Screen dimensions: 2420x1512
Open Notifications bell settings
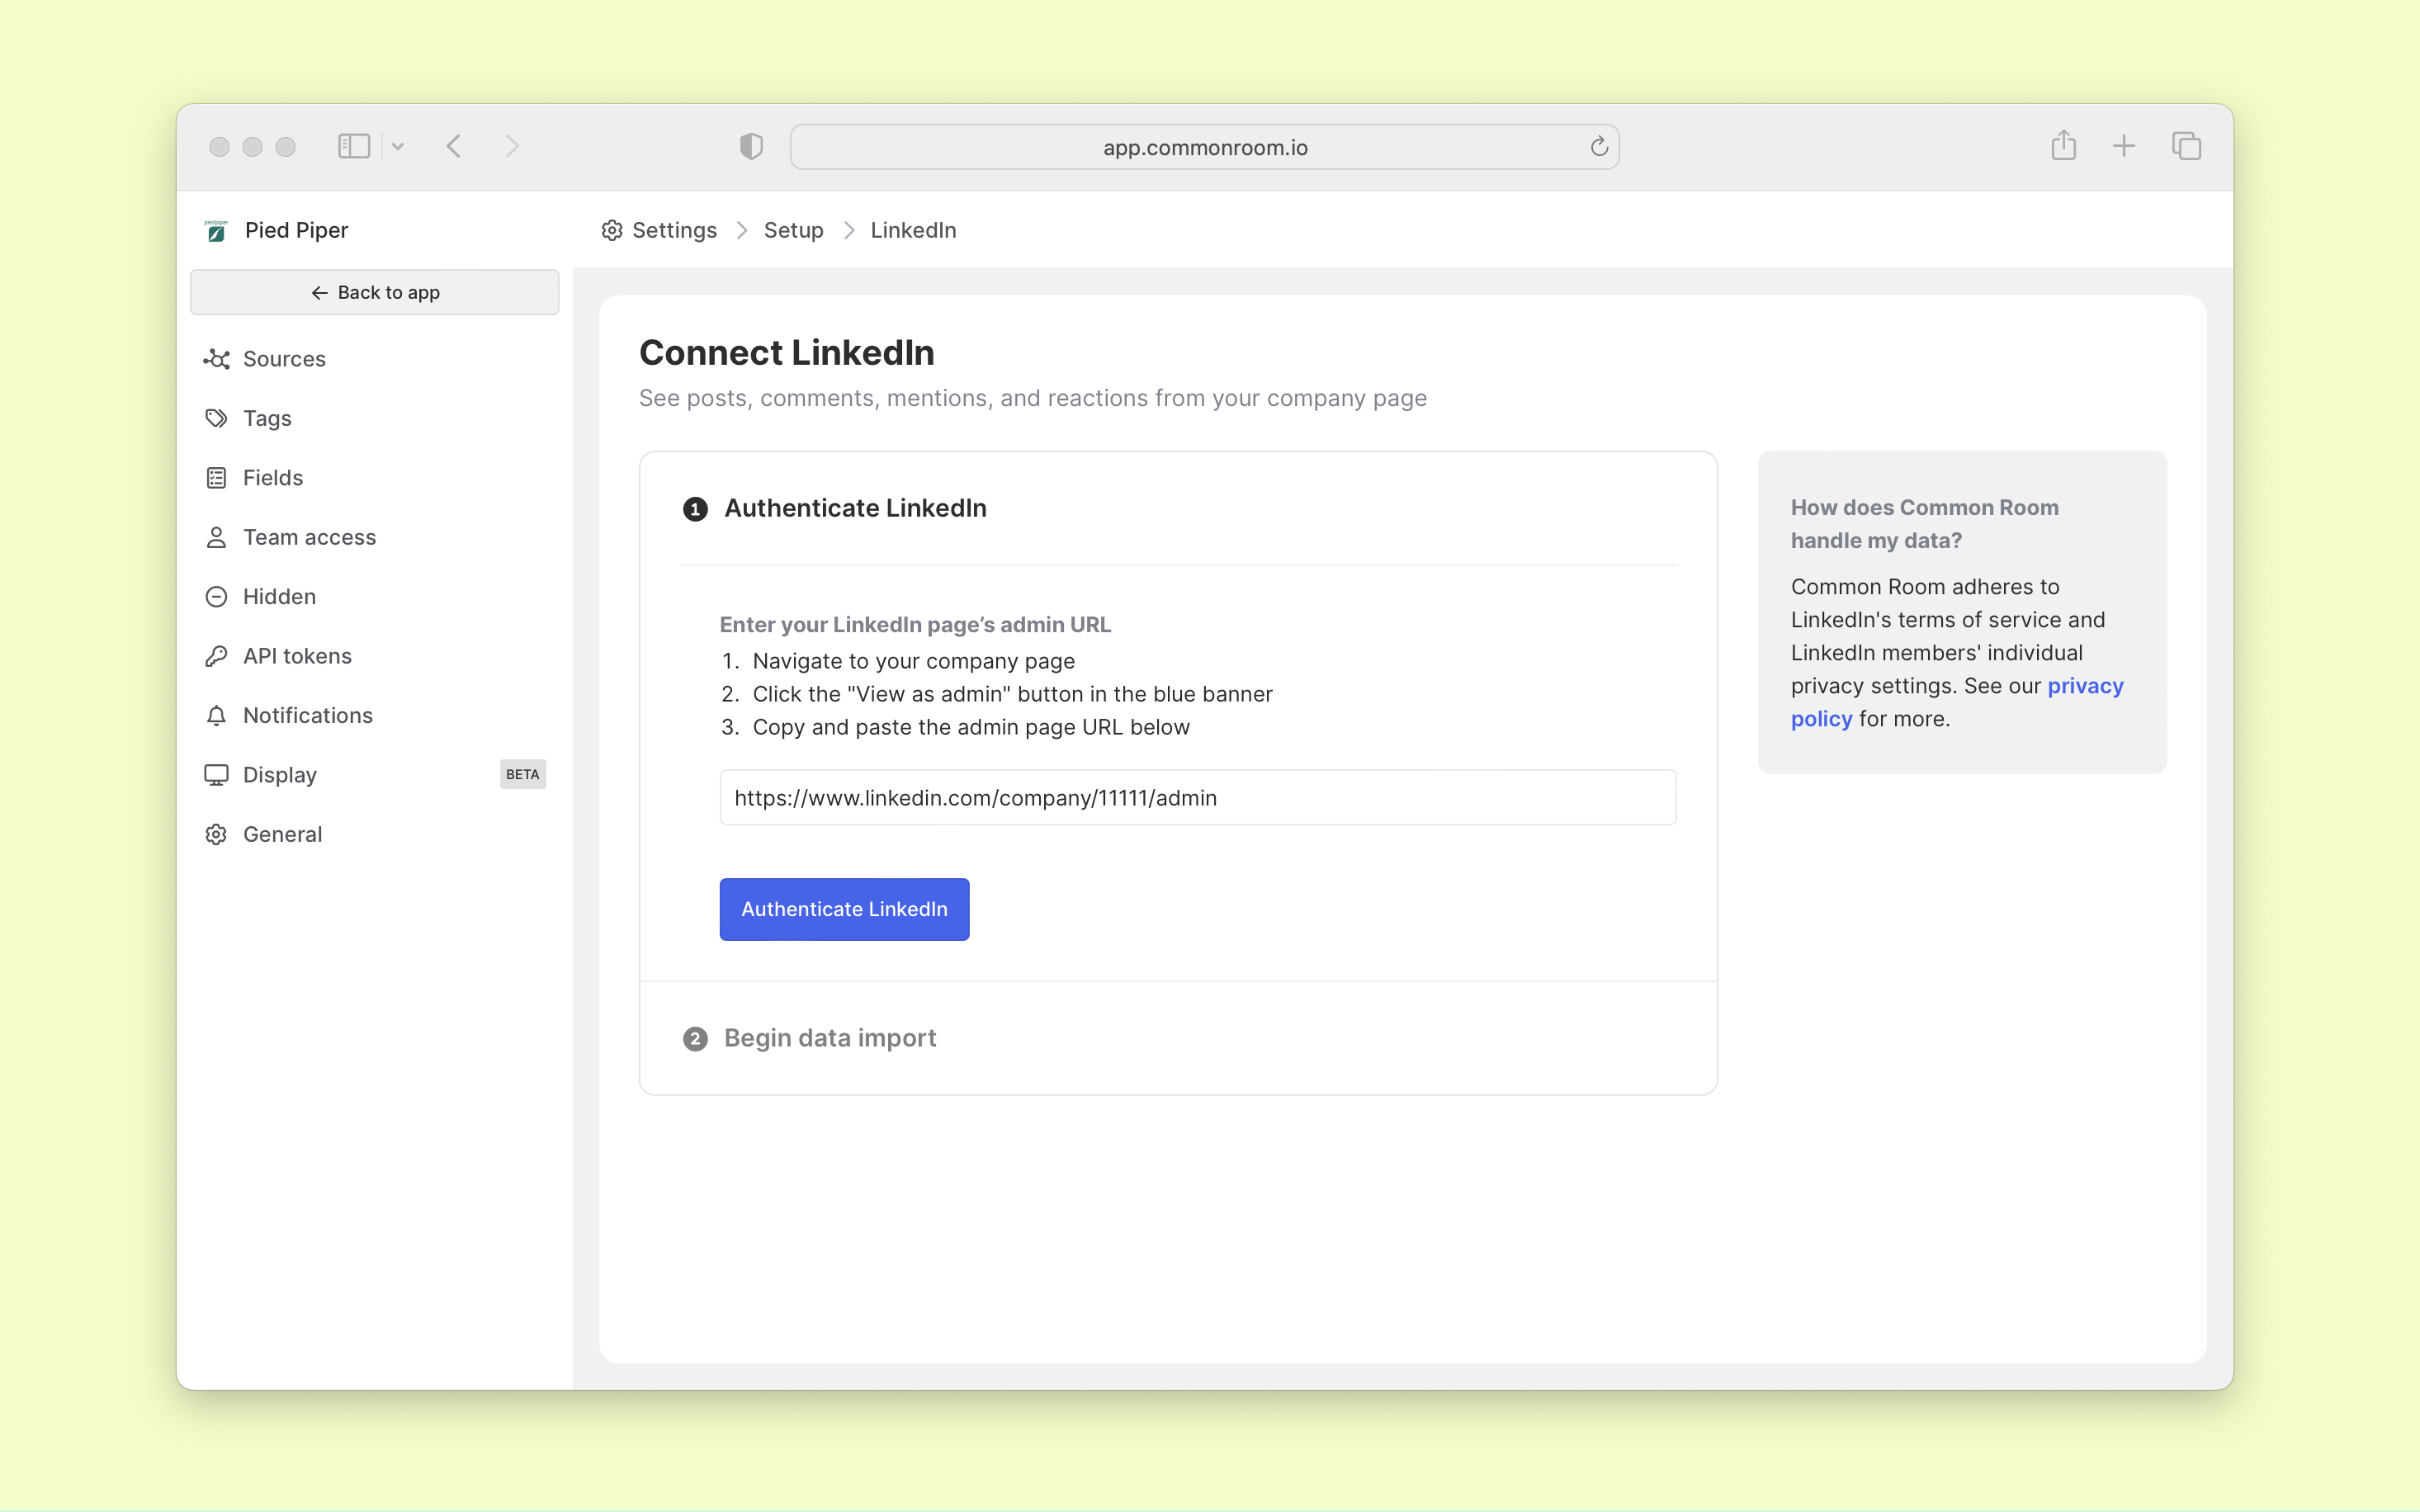pos(216,715)
